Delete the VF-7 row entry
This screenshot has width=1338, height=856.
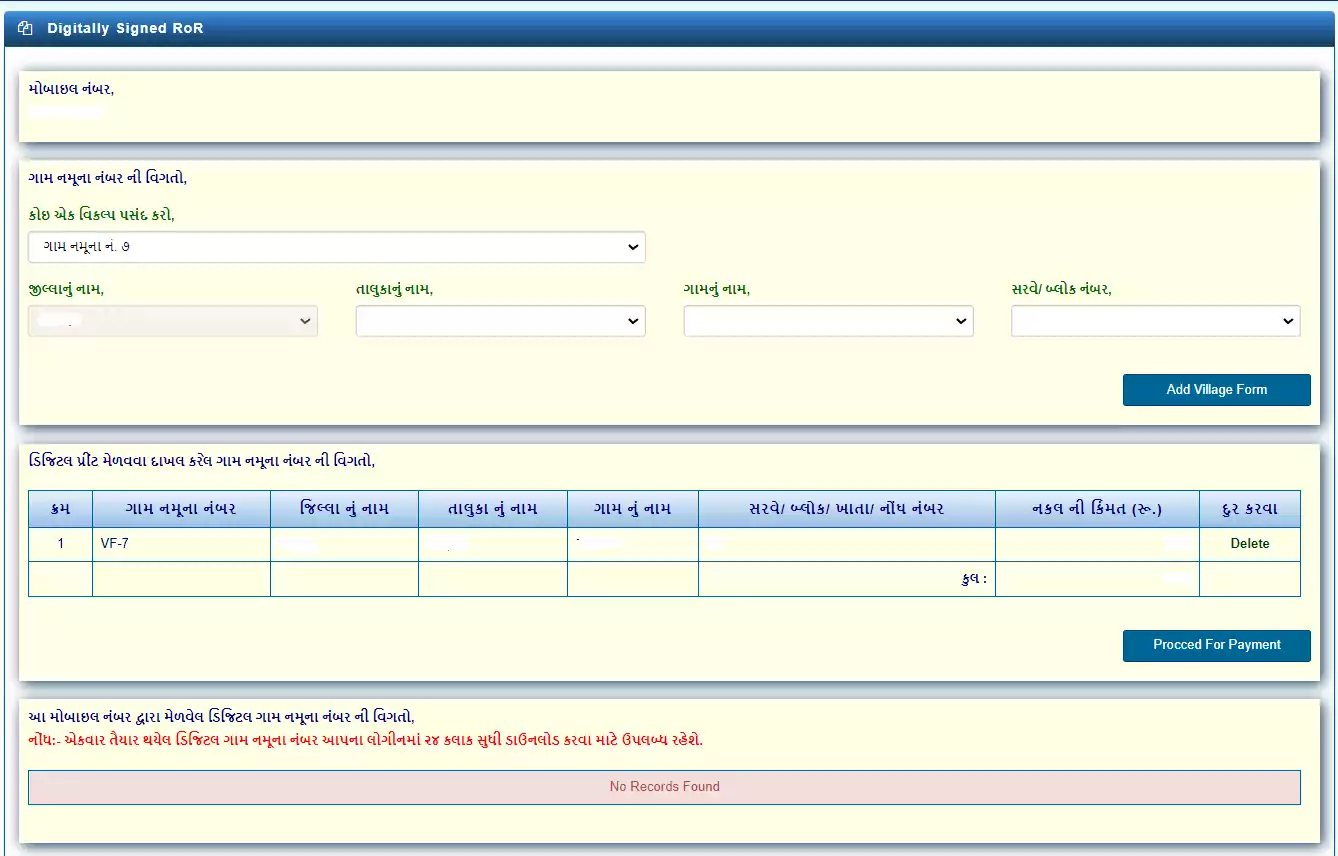(1249, 544)
